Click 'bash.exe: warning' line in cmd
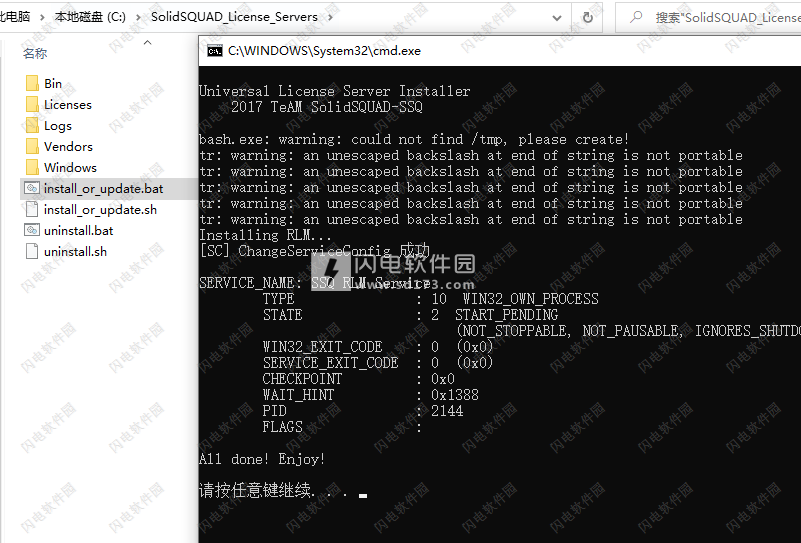 pyautogui.click(x=414, y=139)
